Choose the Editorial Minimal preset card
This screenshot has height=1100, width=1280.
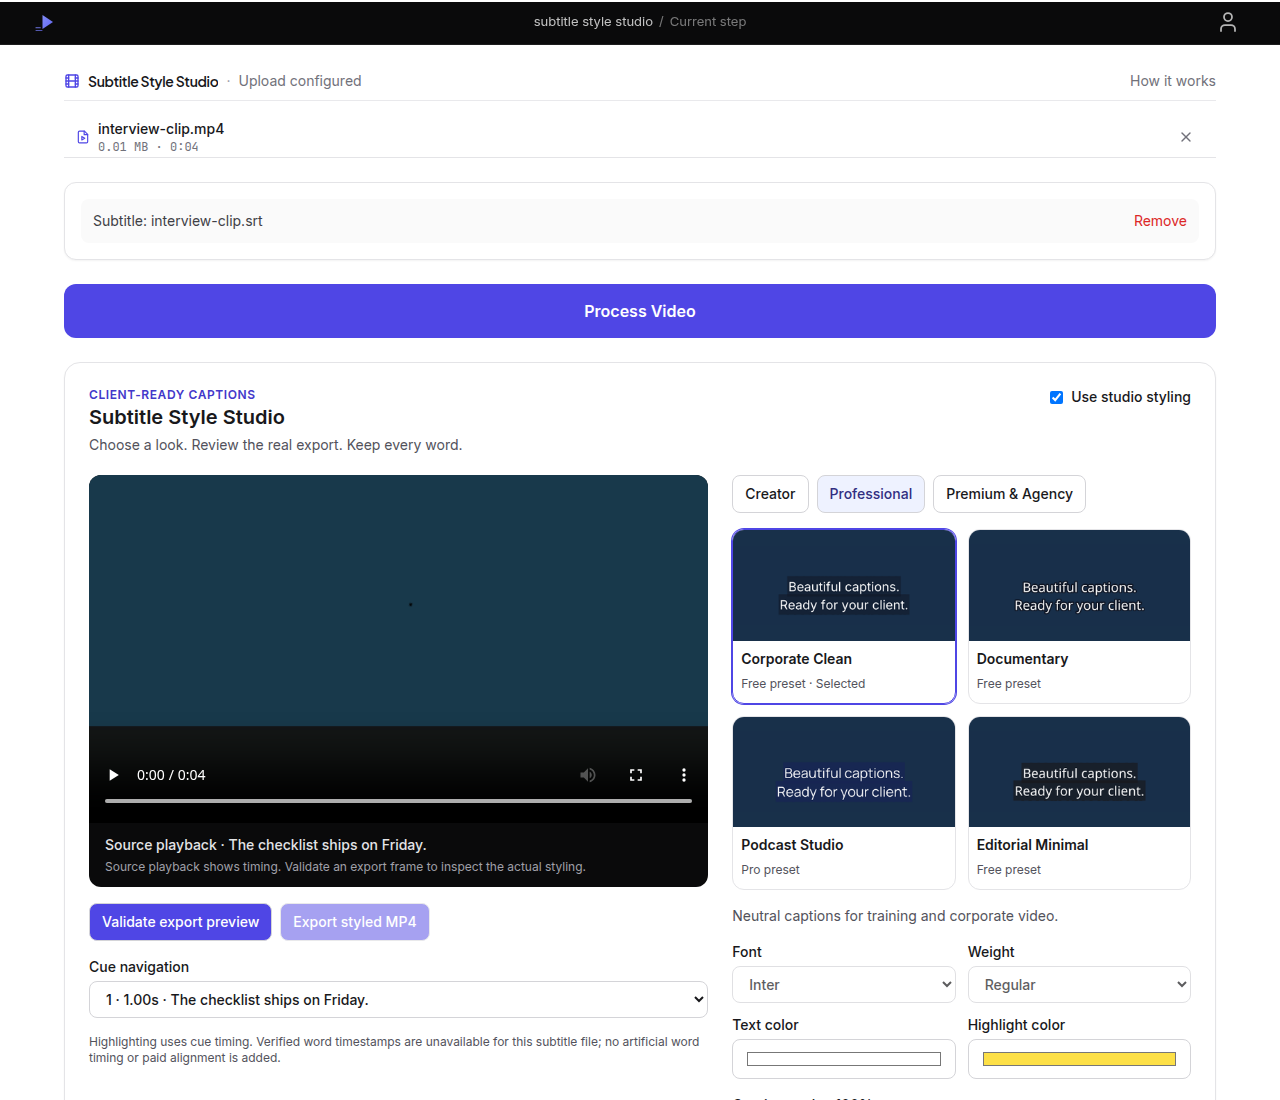click(1079, 803)
